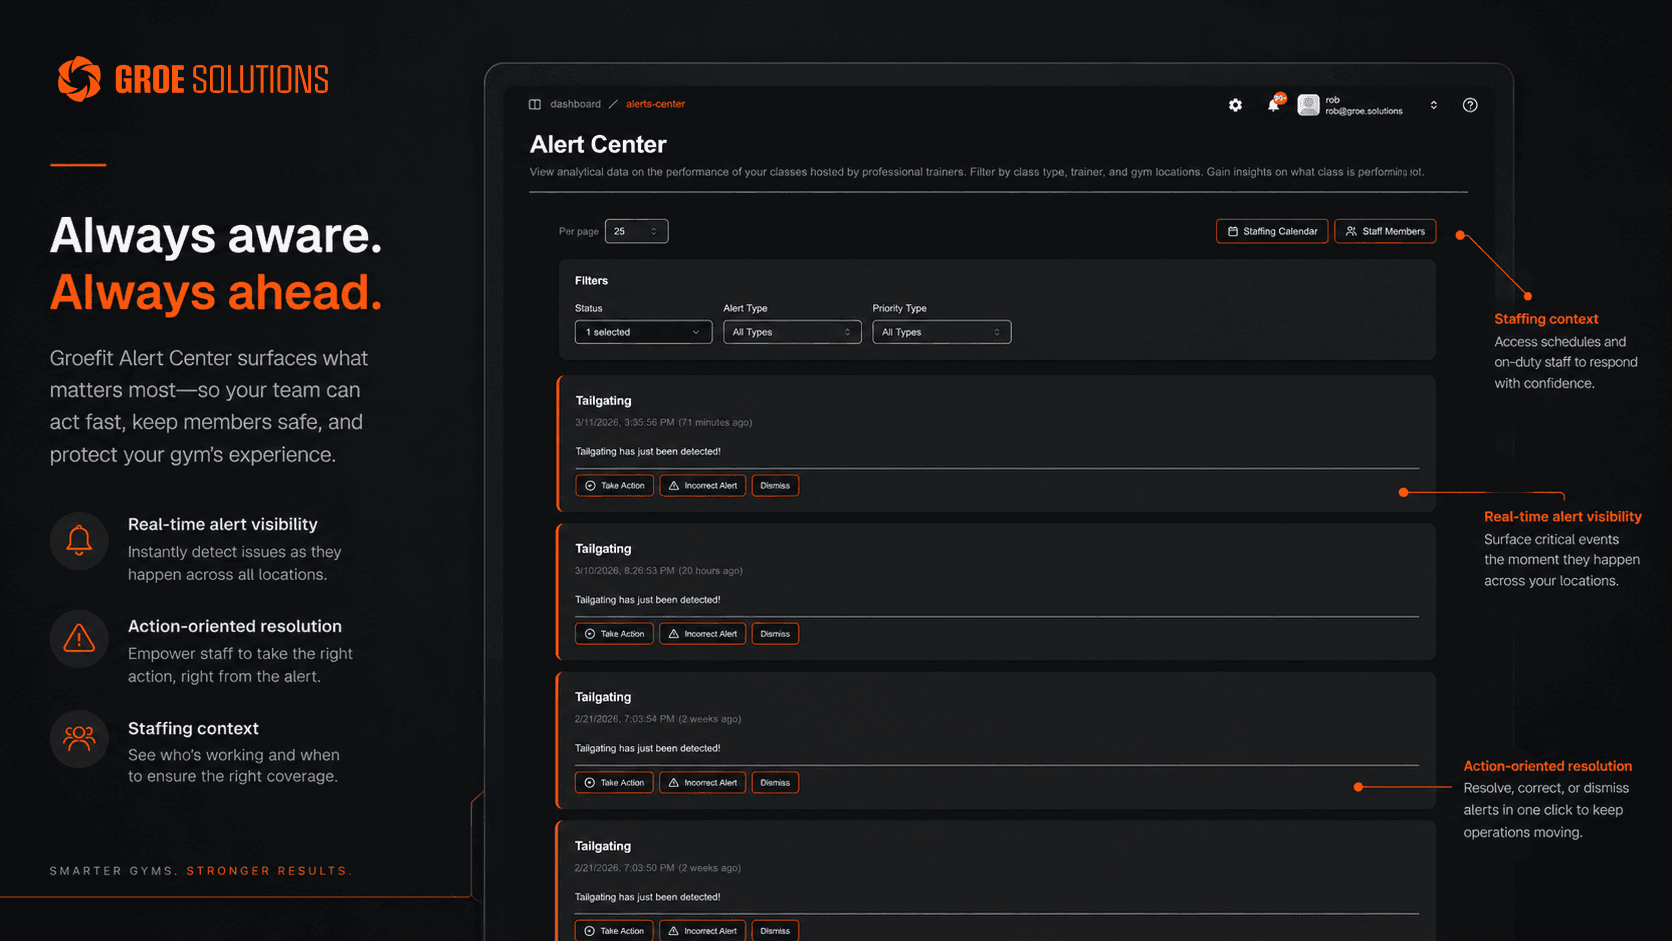Click the help question mark icon
Viewport: 1672px width, 941px height.
pos(1469,105)
